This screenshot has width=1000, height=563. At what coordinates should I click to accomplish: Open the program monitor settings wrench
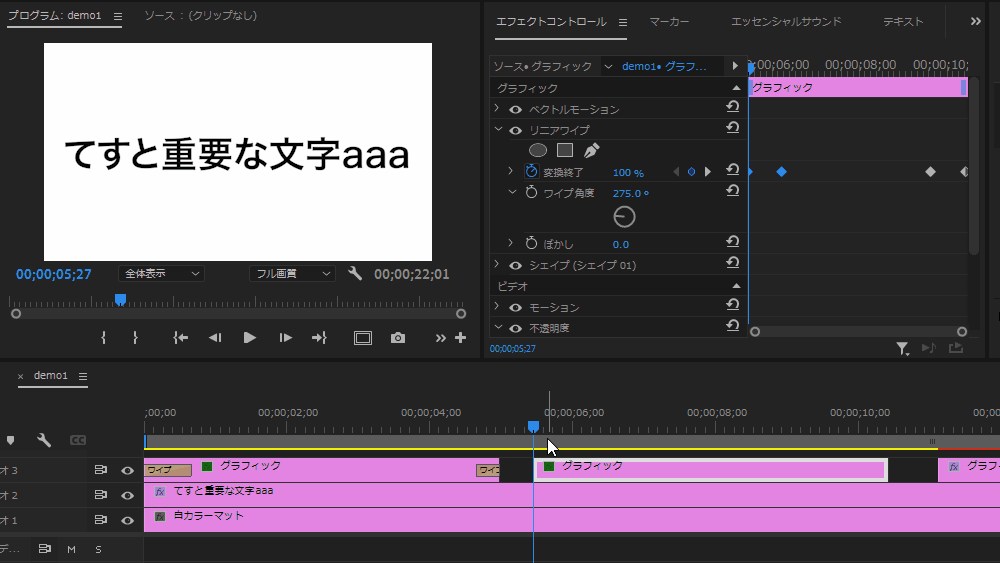point(355,274)
